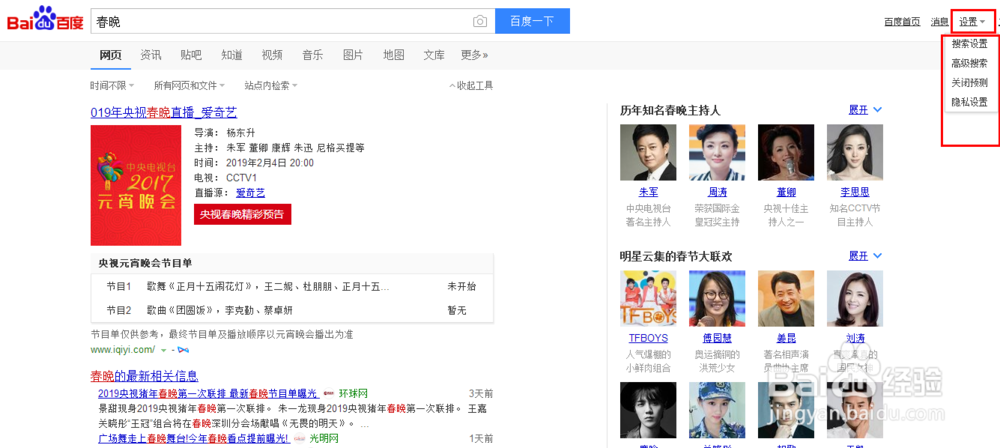
Task: Click 央视春晚精彩预告 red button
Action: pyautogui.click(x=242, y=214)
